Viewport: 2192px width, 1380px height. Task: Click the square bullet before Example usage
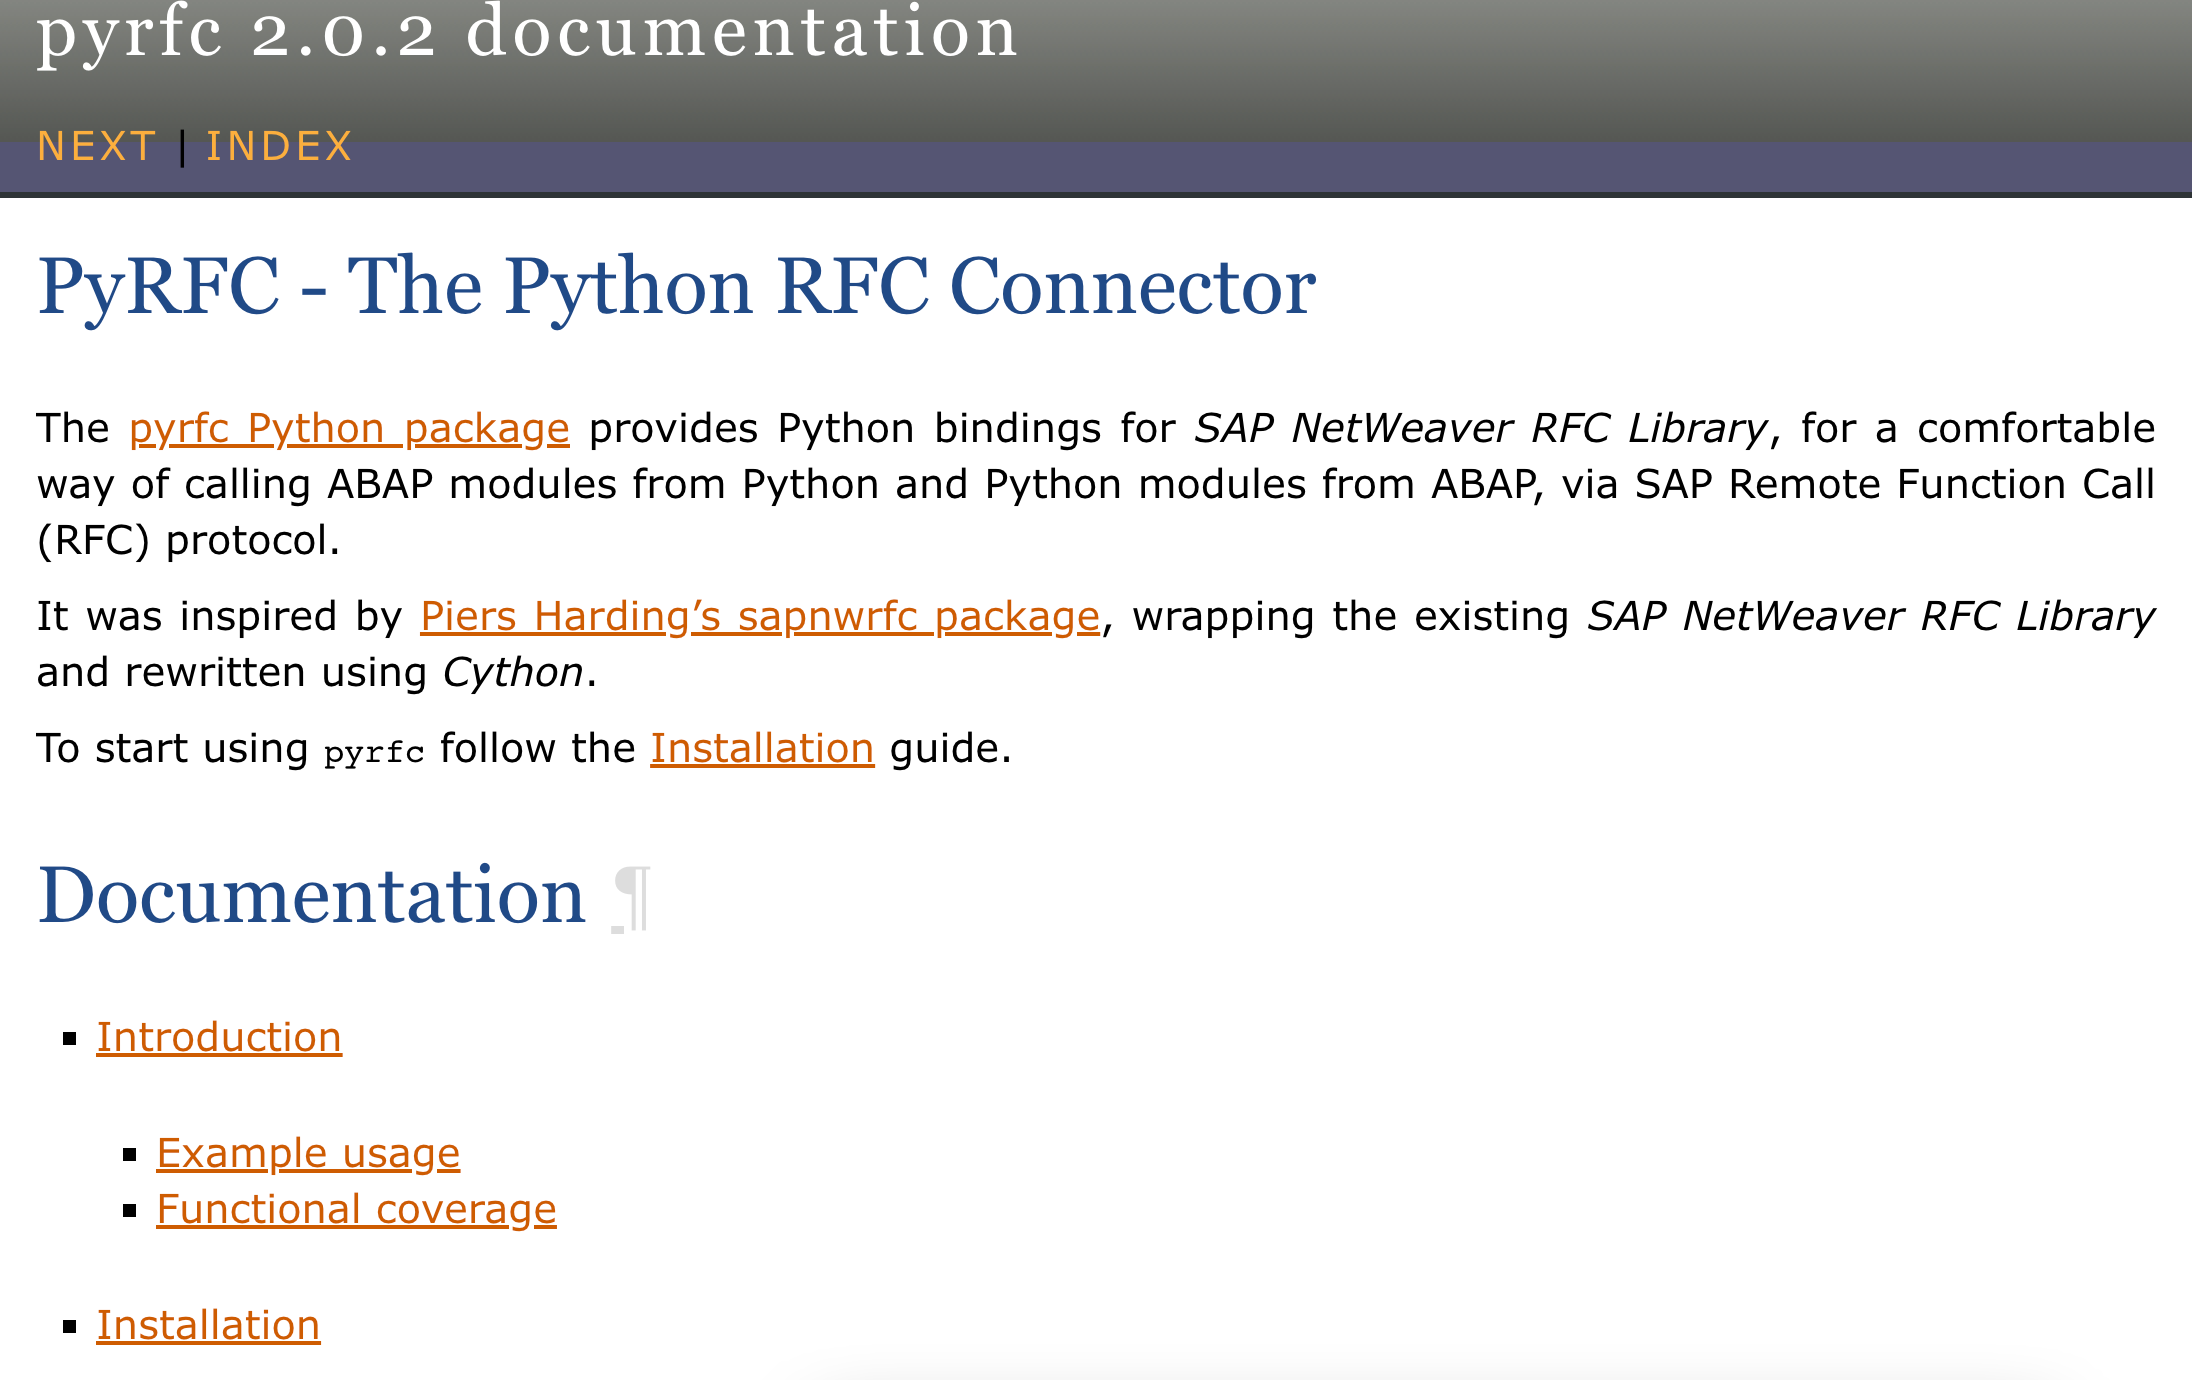click(130, 1155)
